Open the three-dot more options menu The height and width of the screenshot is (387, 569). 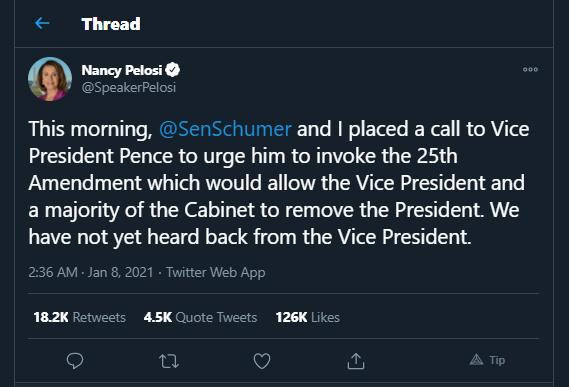click(x=530, y=69)
